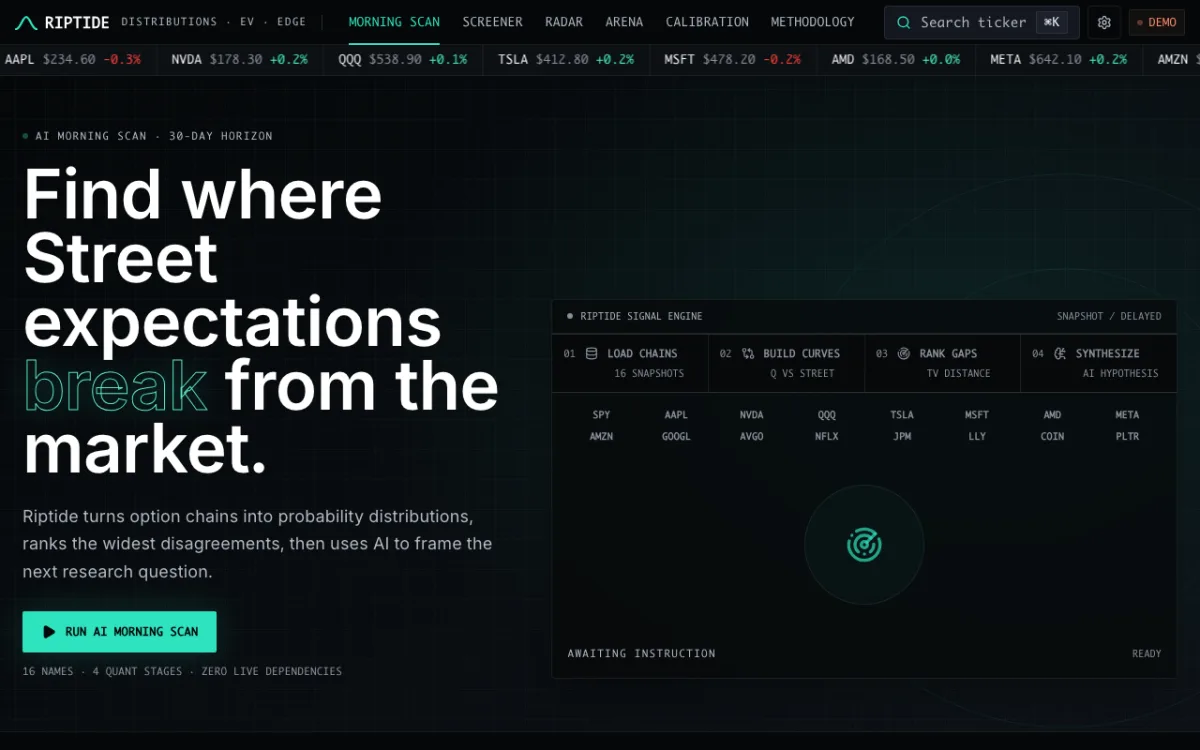The image size is (1200, 750).
Task: Click COIN in the signal engine grid
Action: pos(1052,437)
